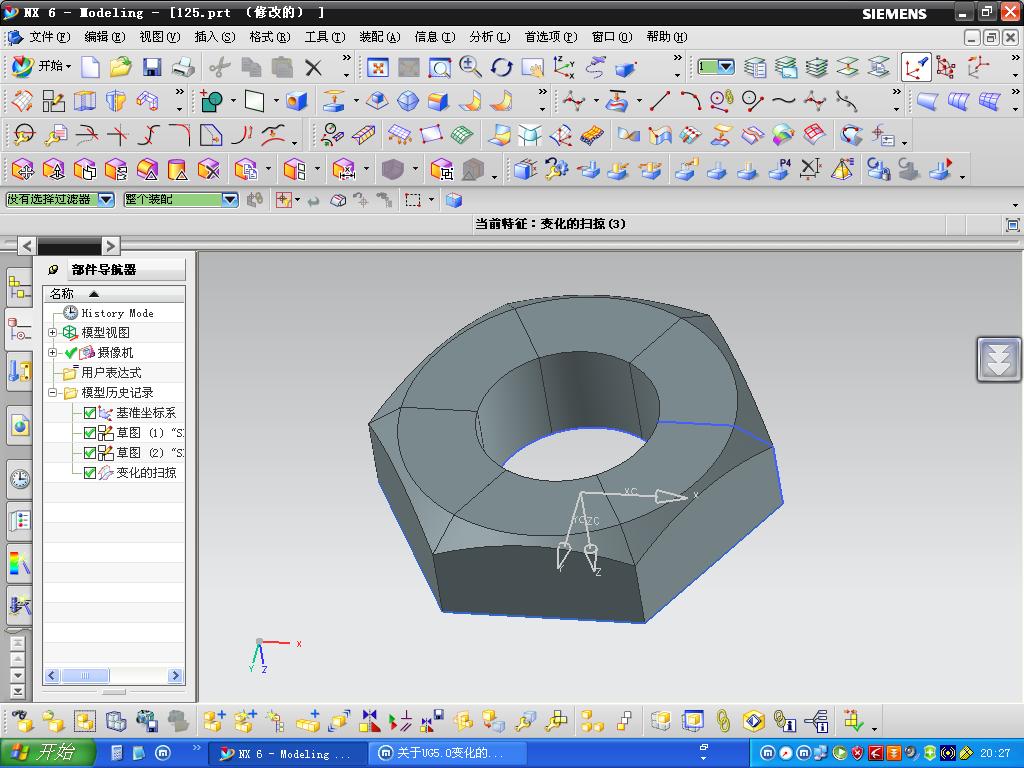1024x768 pixels.
Task: Click the Sketch icon in the feature toolbar
Action: (54, 101)
